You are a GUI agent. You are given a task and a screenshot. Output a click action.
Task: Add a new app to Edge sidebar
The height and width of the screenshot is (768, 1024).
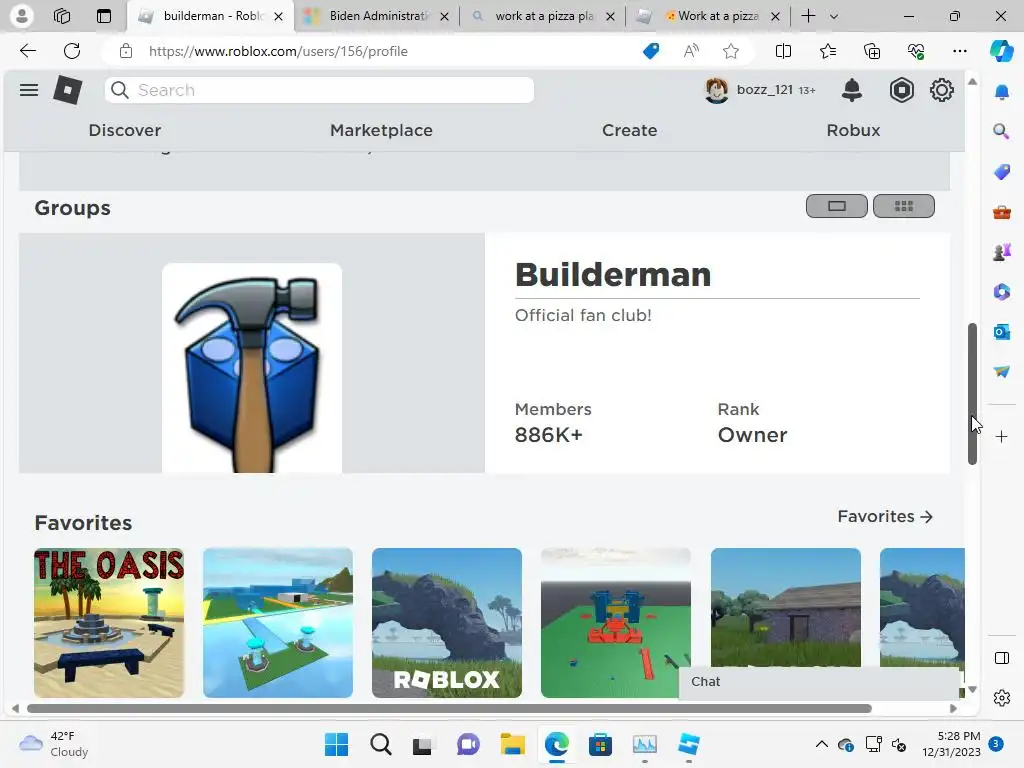[x=1001, y=436]
